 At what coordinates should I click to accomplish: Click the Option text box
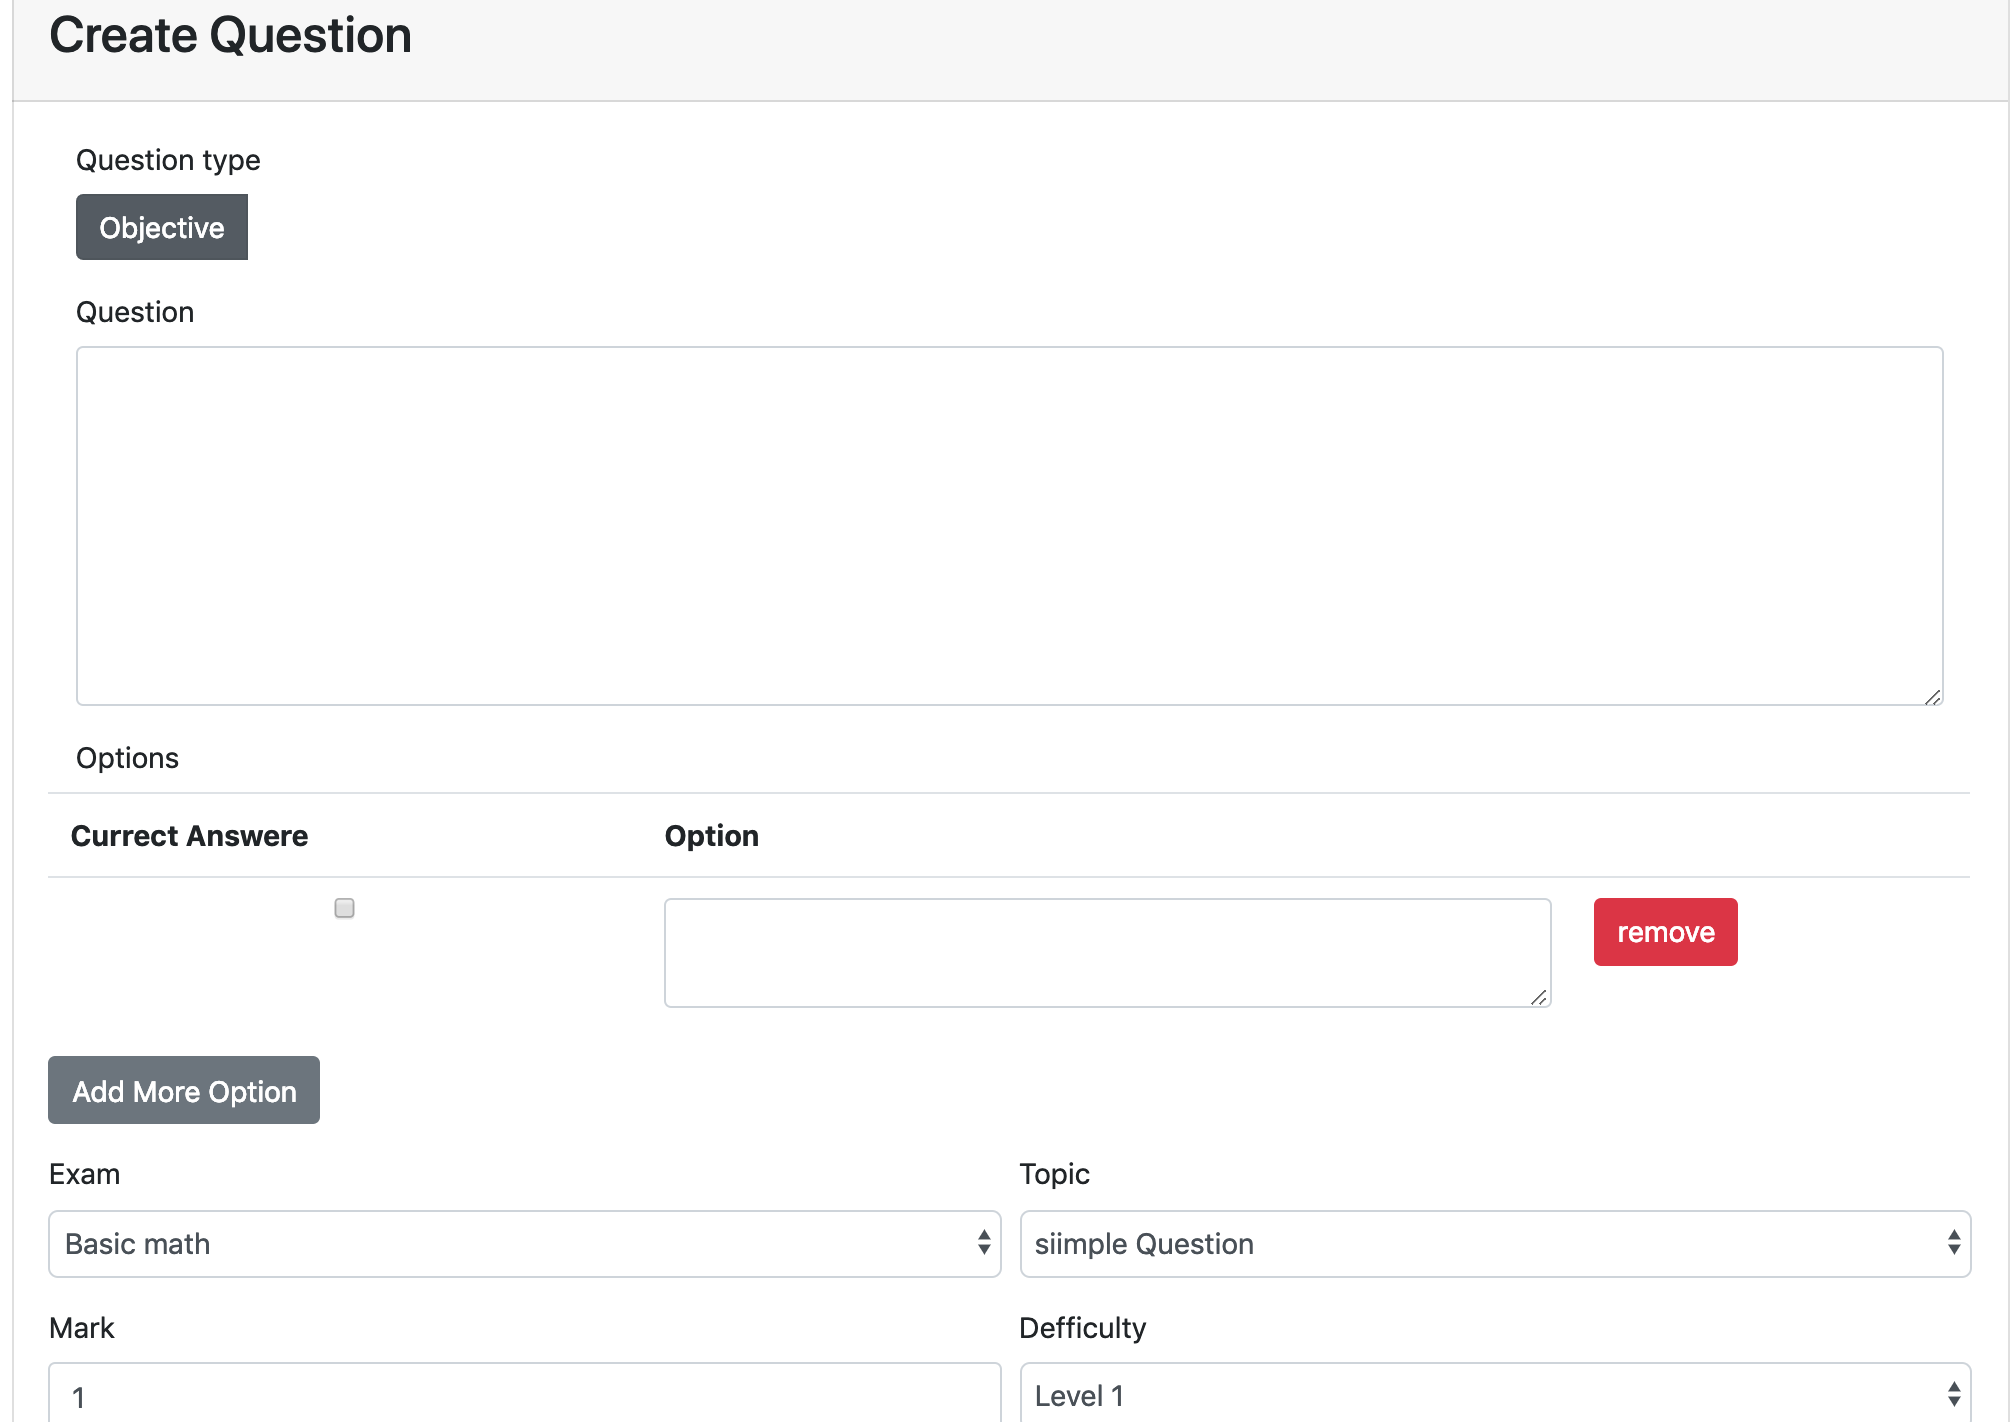pyautogui.click(x=1106, y=952)
